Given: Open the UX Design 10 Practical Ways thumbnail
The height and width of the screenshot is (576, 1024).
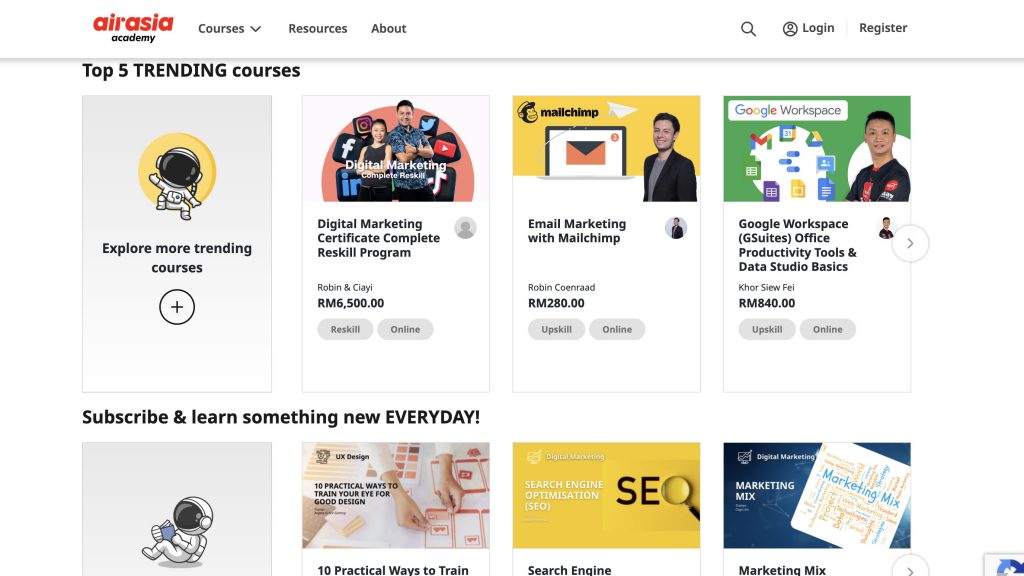Looking at the screenshot, I should 396,496.
